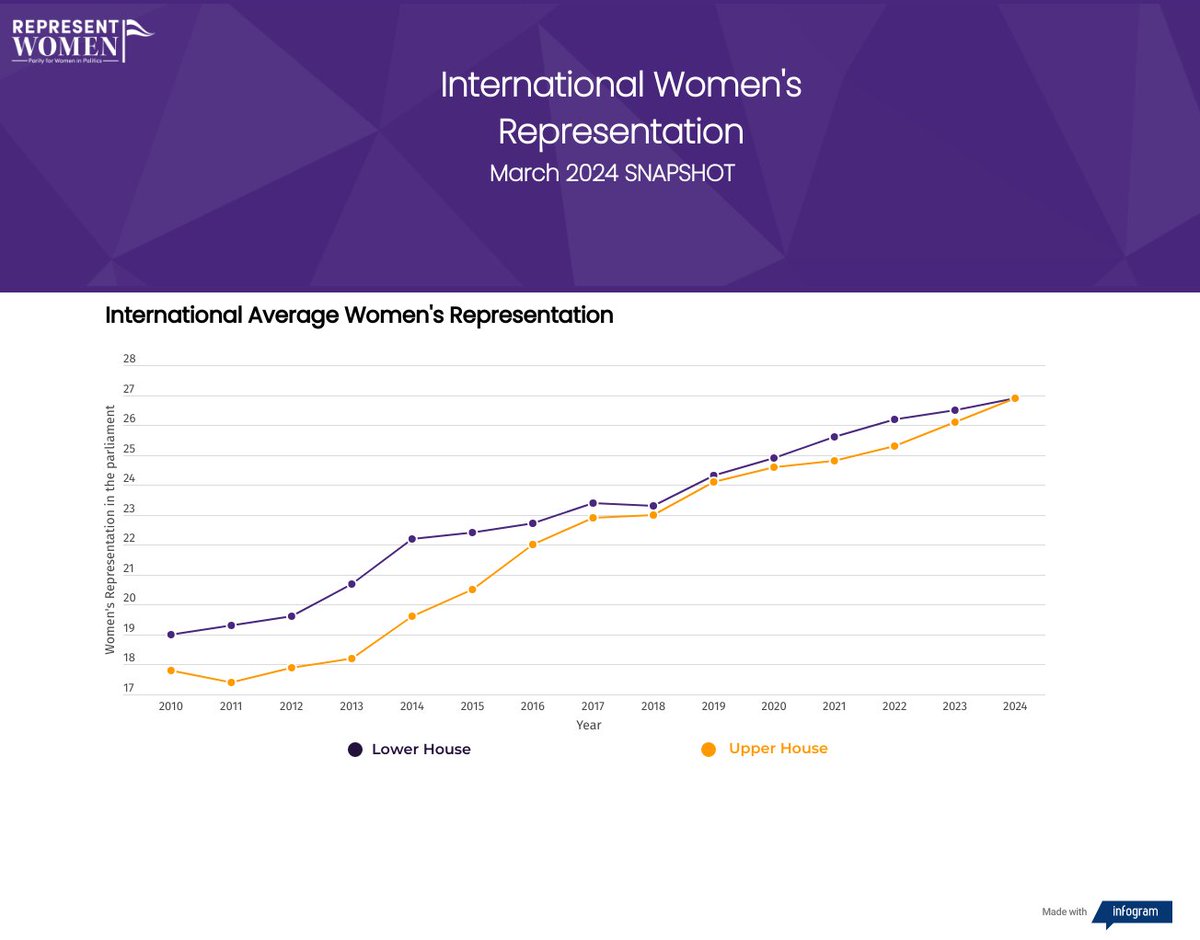Image resolution: width=1200 pixels, height=940 pixels.
Task: Select the Lower House 2011 data point
Action: click(x=231, y=625)
